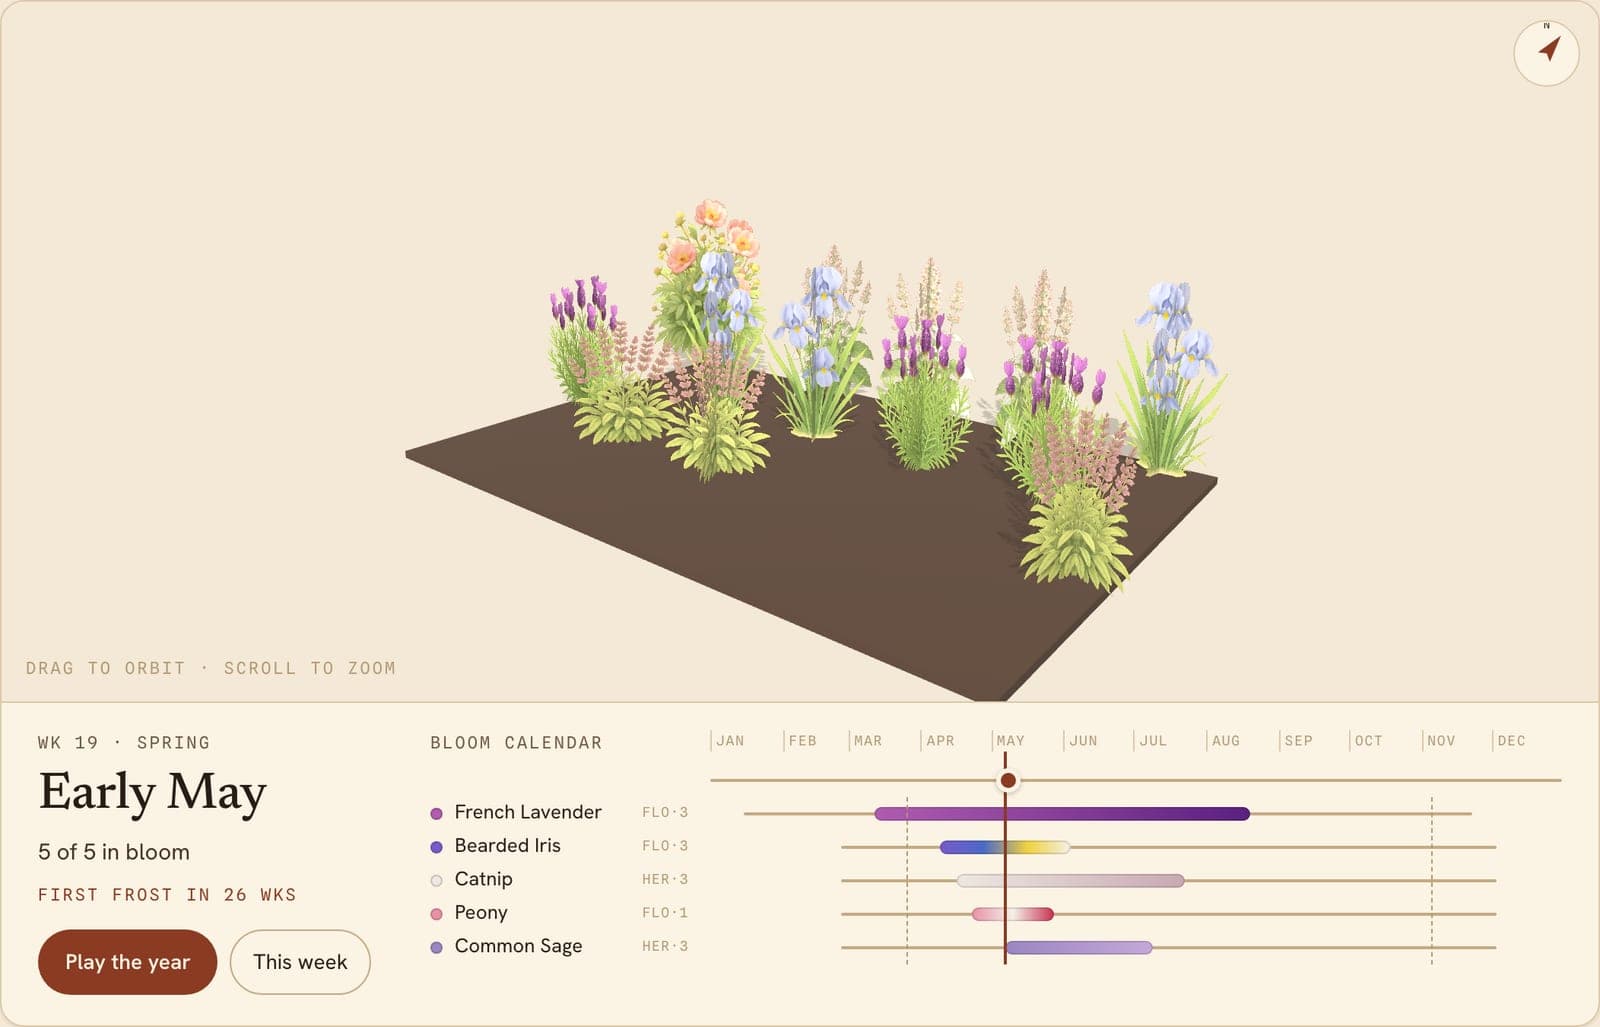Select the French Lavender color dot

click(x=436, y=814)
